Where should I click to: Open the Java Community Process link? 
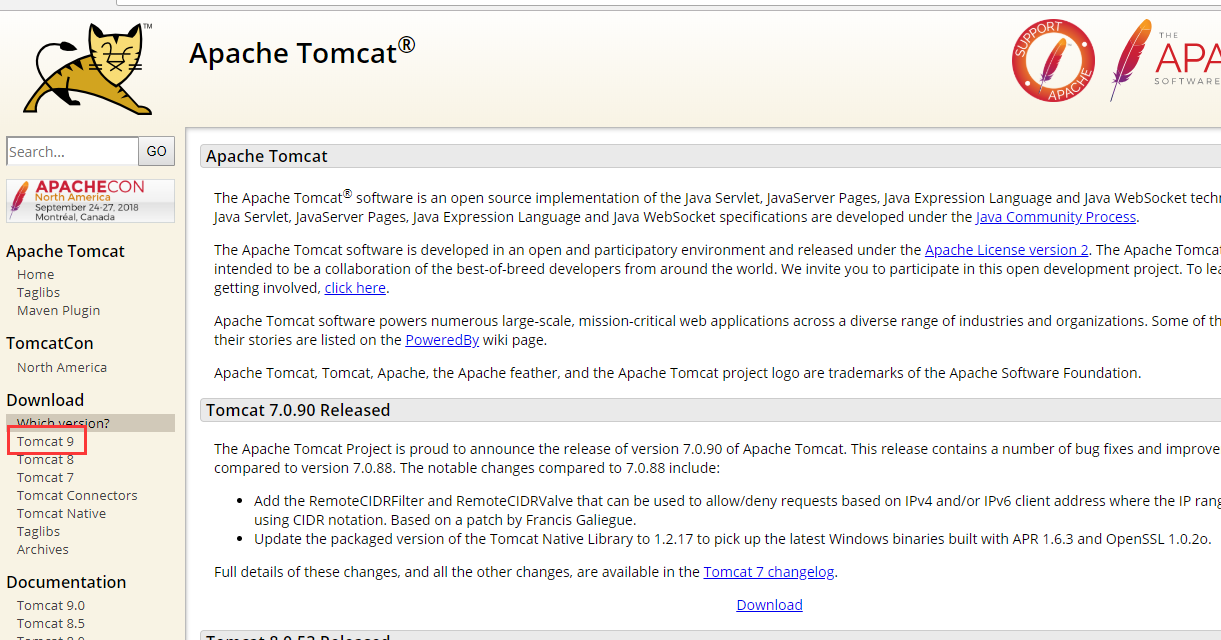tap(1056, 217)
